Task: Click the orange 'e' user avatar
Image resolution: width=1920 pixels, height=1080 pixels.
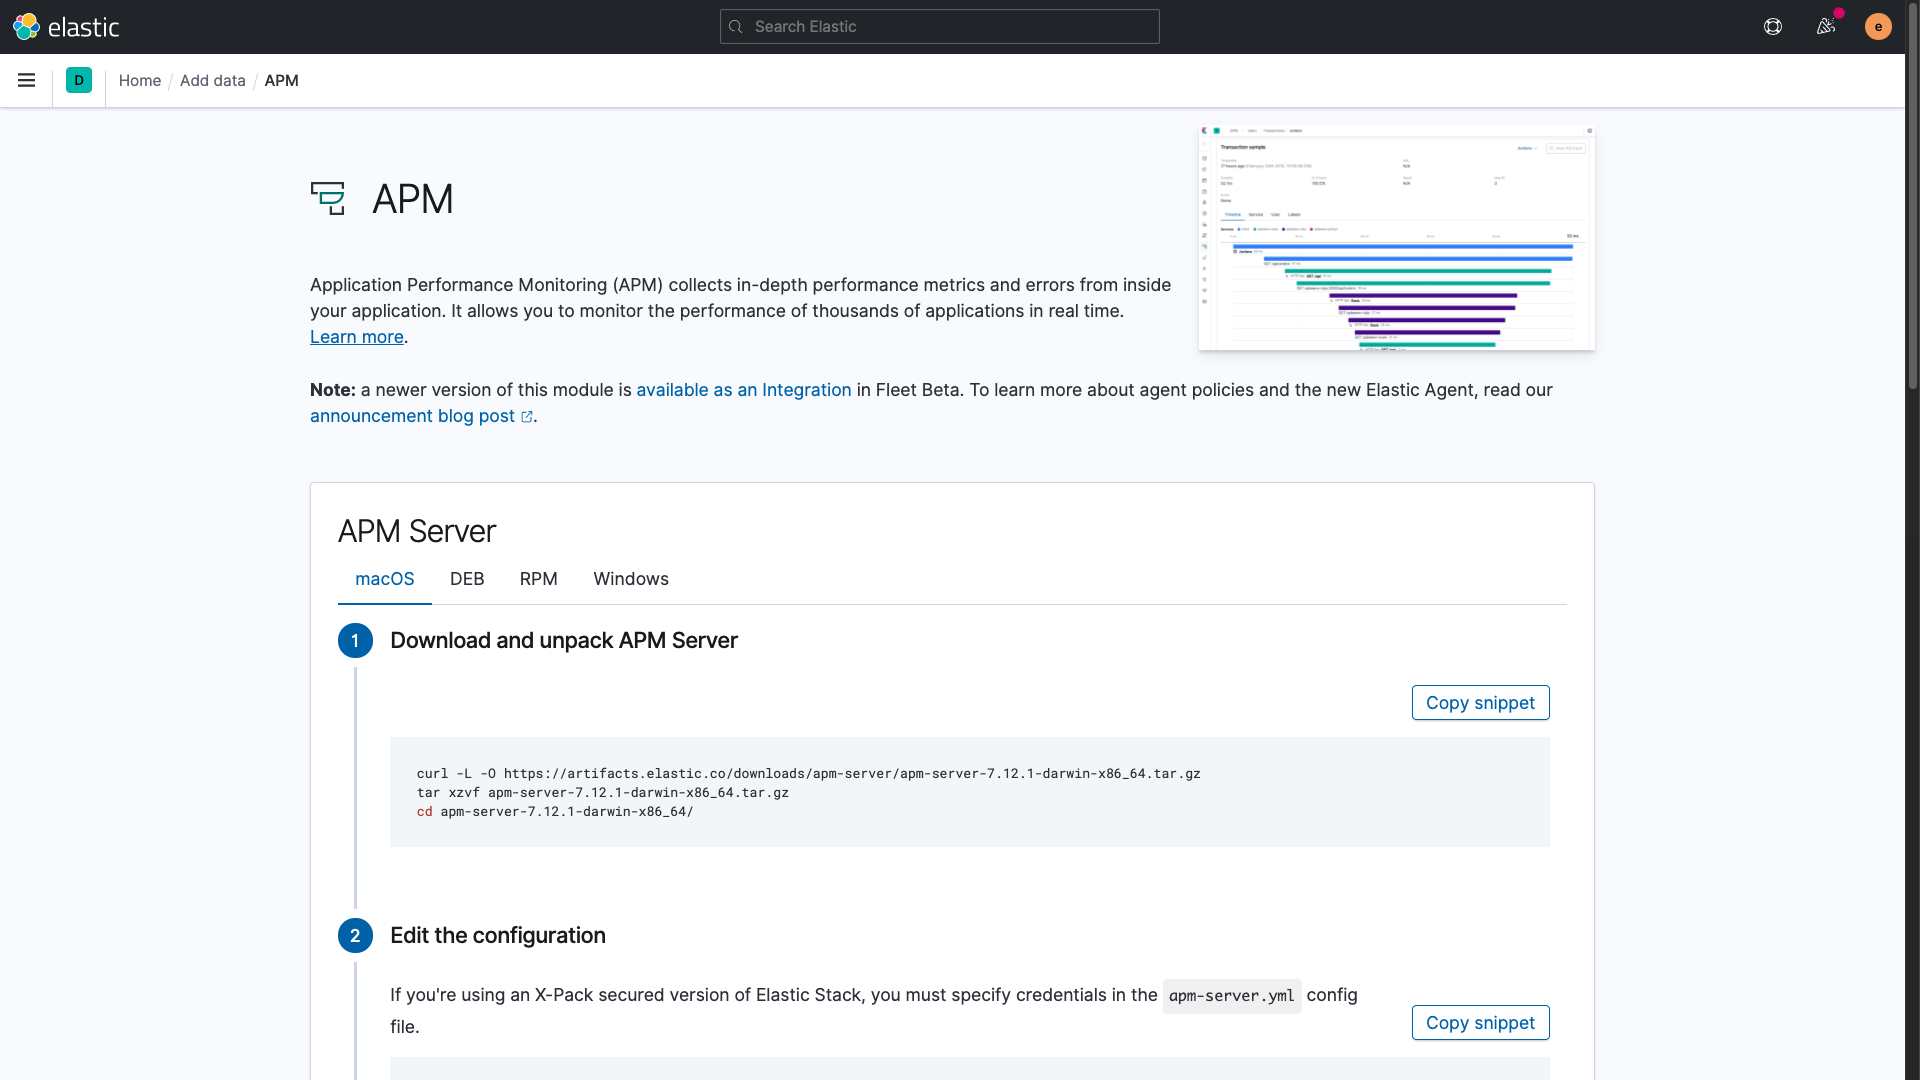Action: [x=1878, y=26]
